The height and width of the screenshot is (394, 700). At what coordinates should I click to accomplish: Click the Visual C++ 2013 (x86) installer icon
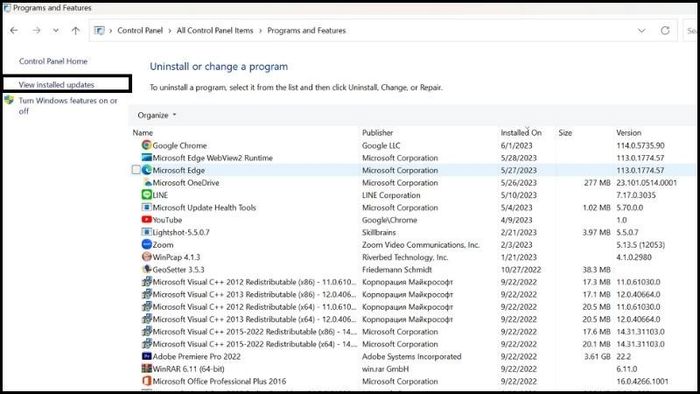tap(146, 294)
